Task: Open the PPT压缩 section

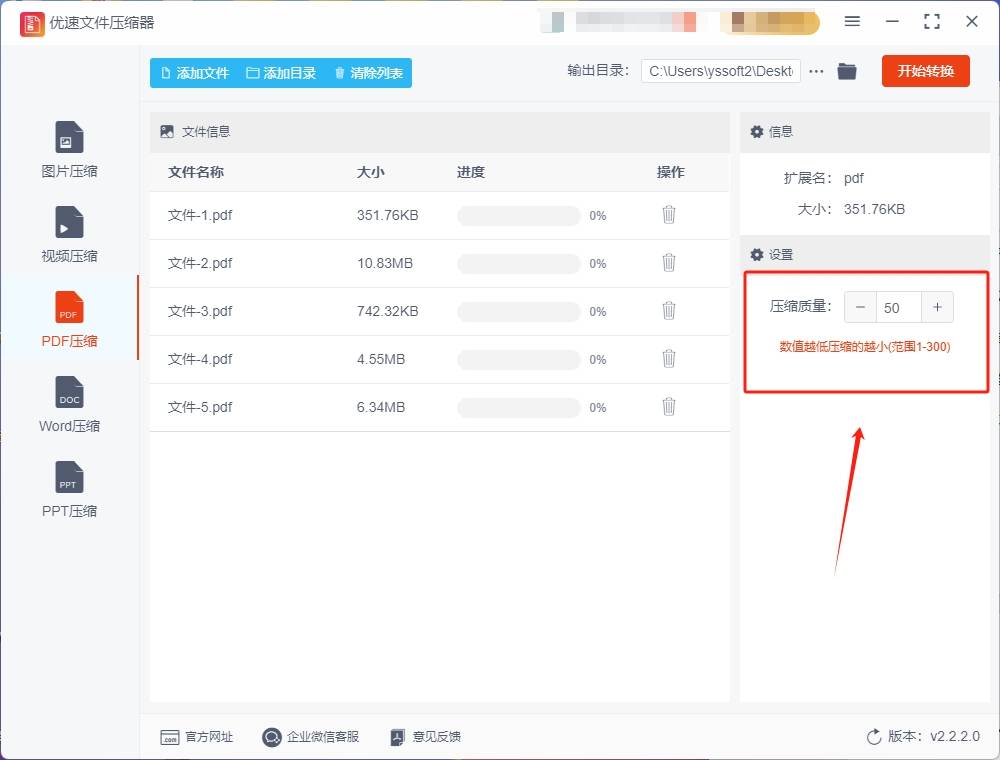Action: (x=69, y=489)
